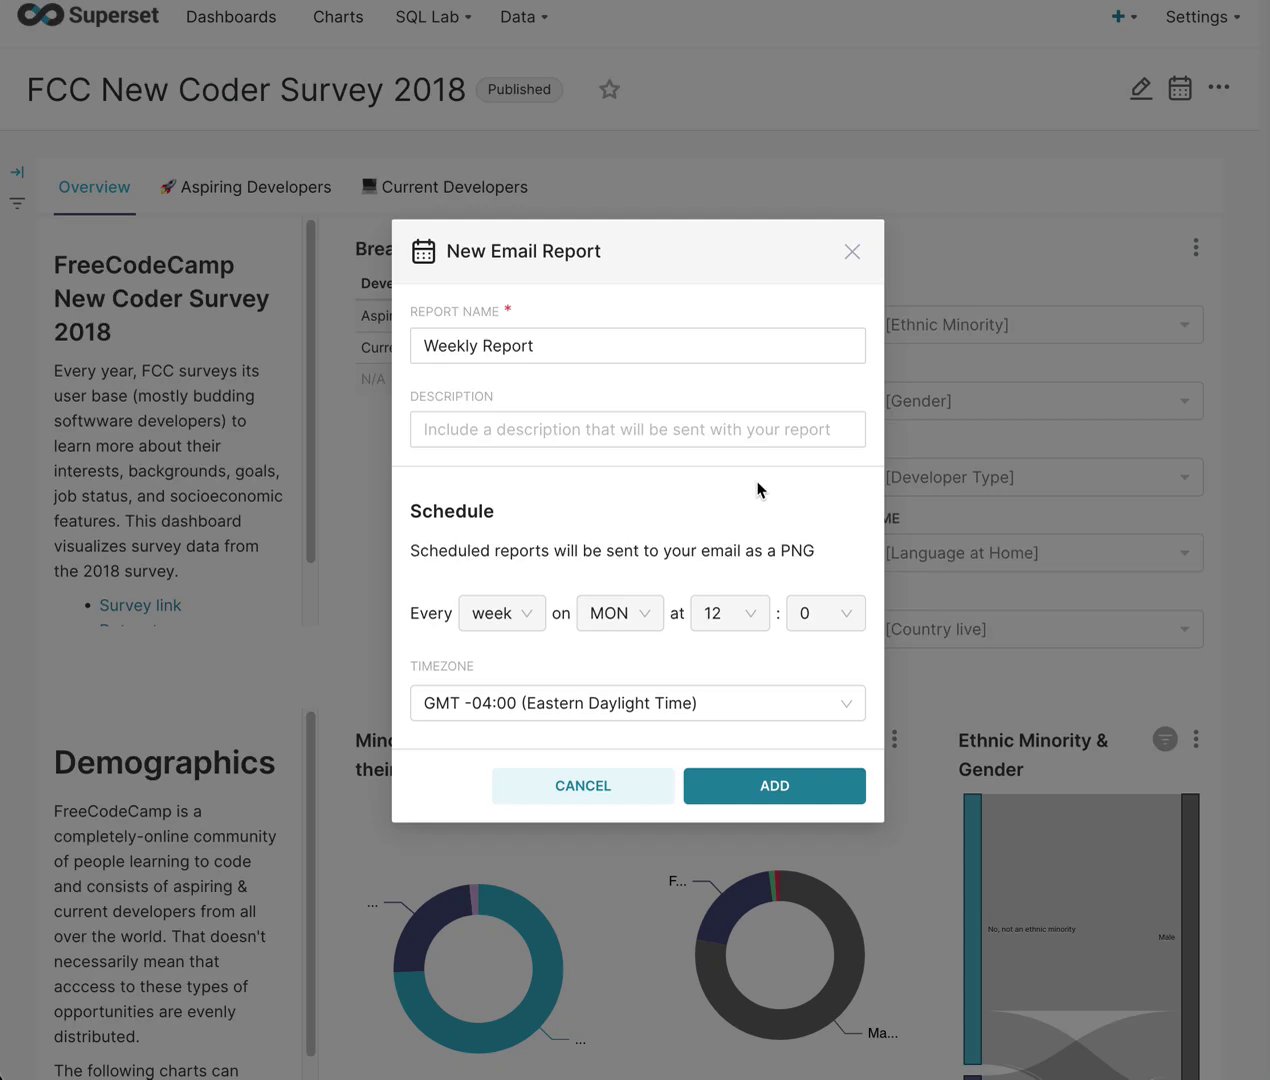Screen dimensions: 1270x1080
Task: Switch to the Overview tab
Action: point(94,187)
